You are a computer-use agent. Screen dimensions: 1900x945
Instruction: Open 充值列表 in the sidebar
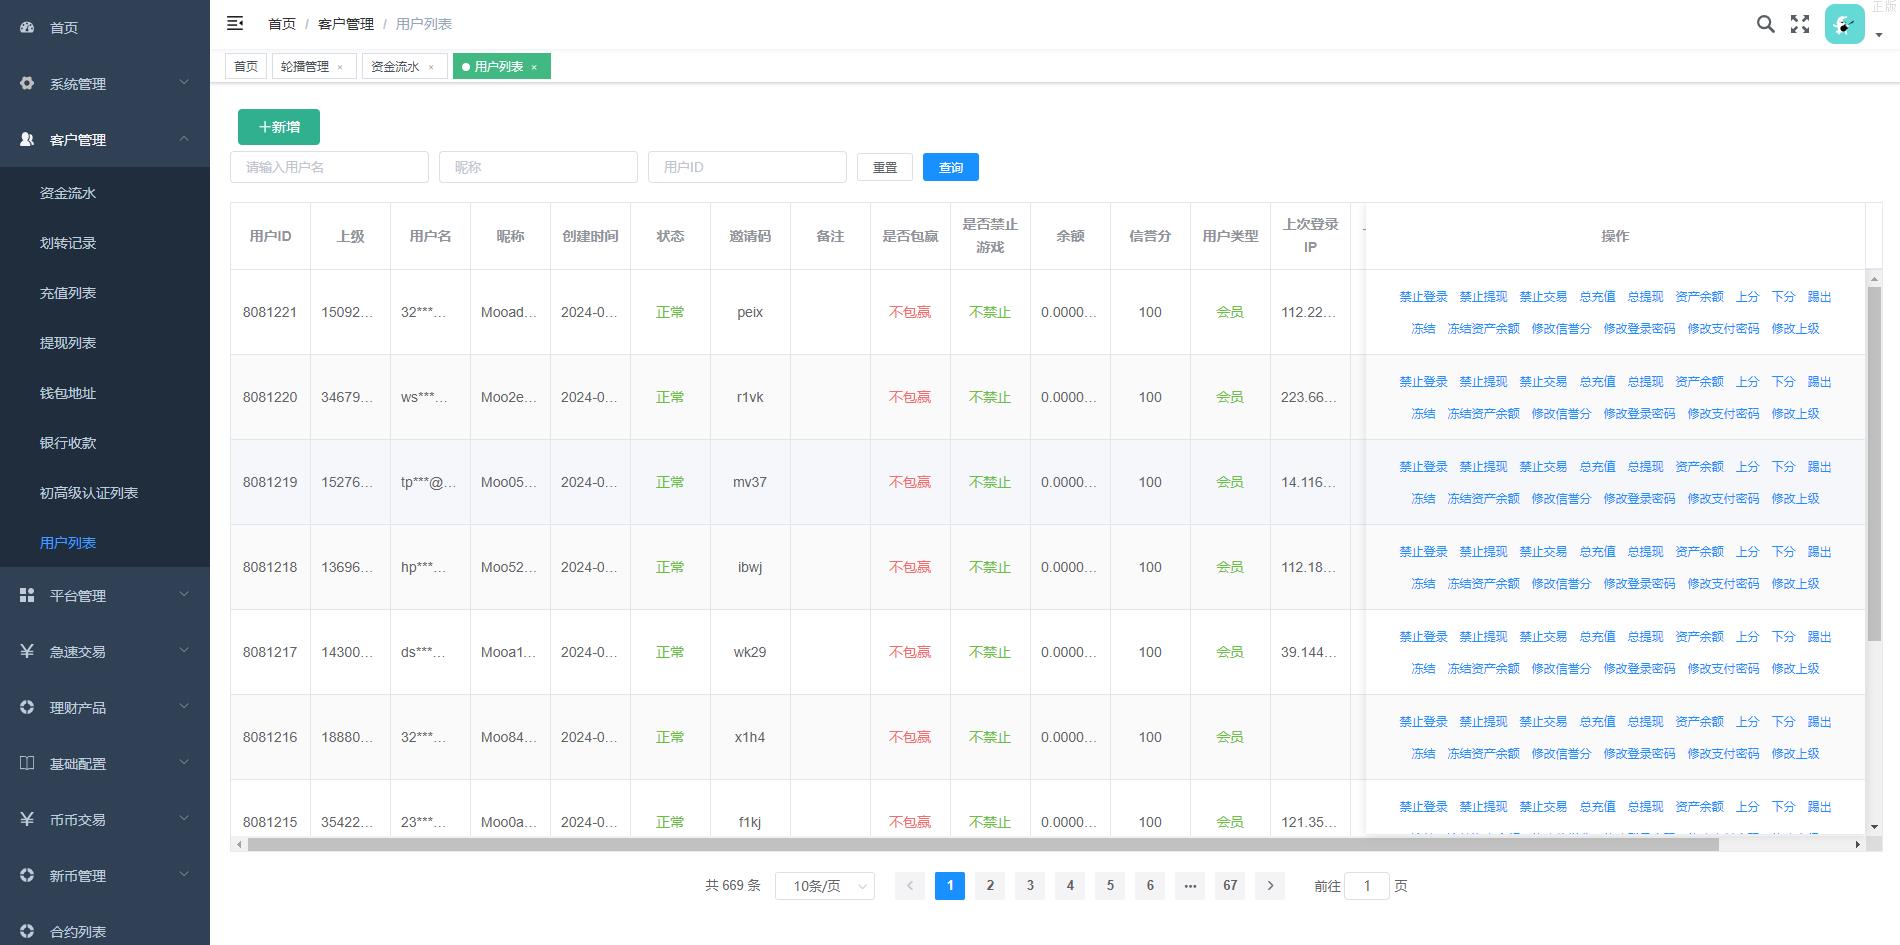click(68, 293)
